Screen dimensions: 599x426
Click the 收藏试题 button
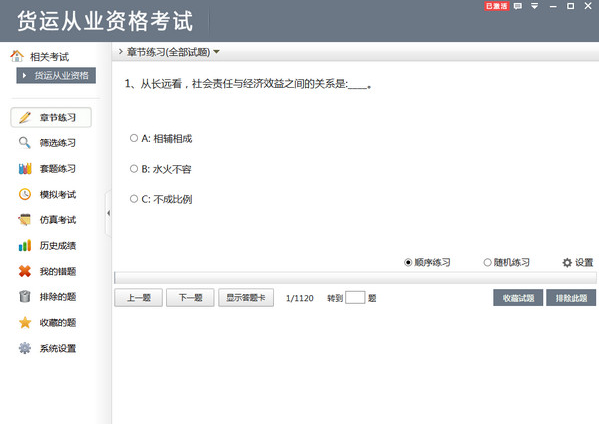click(518, 298)
